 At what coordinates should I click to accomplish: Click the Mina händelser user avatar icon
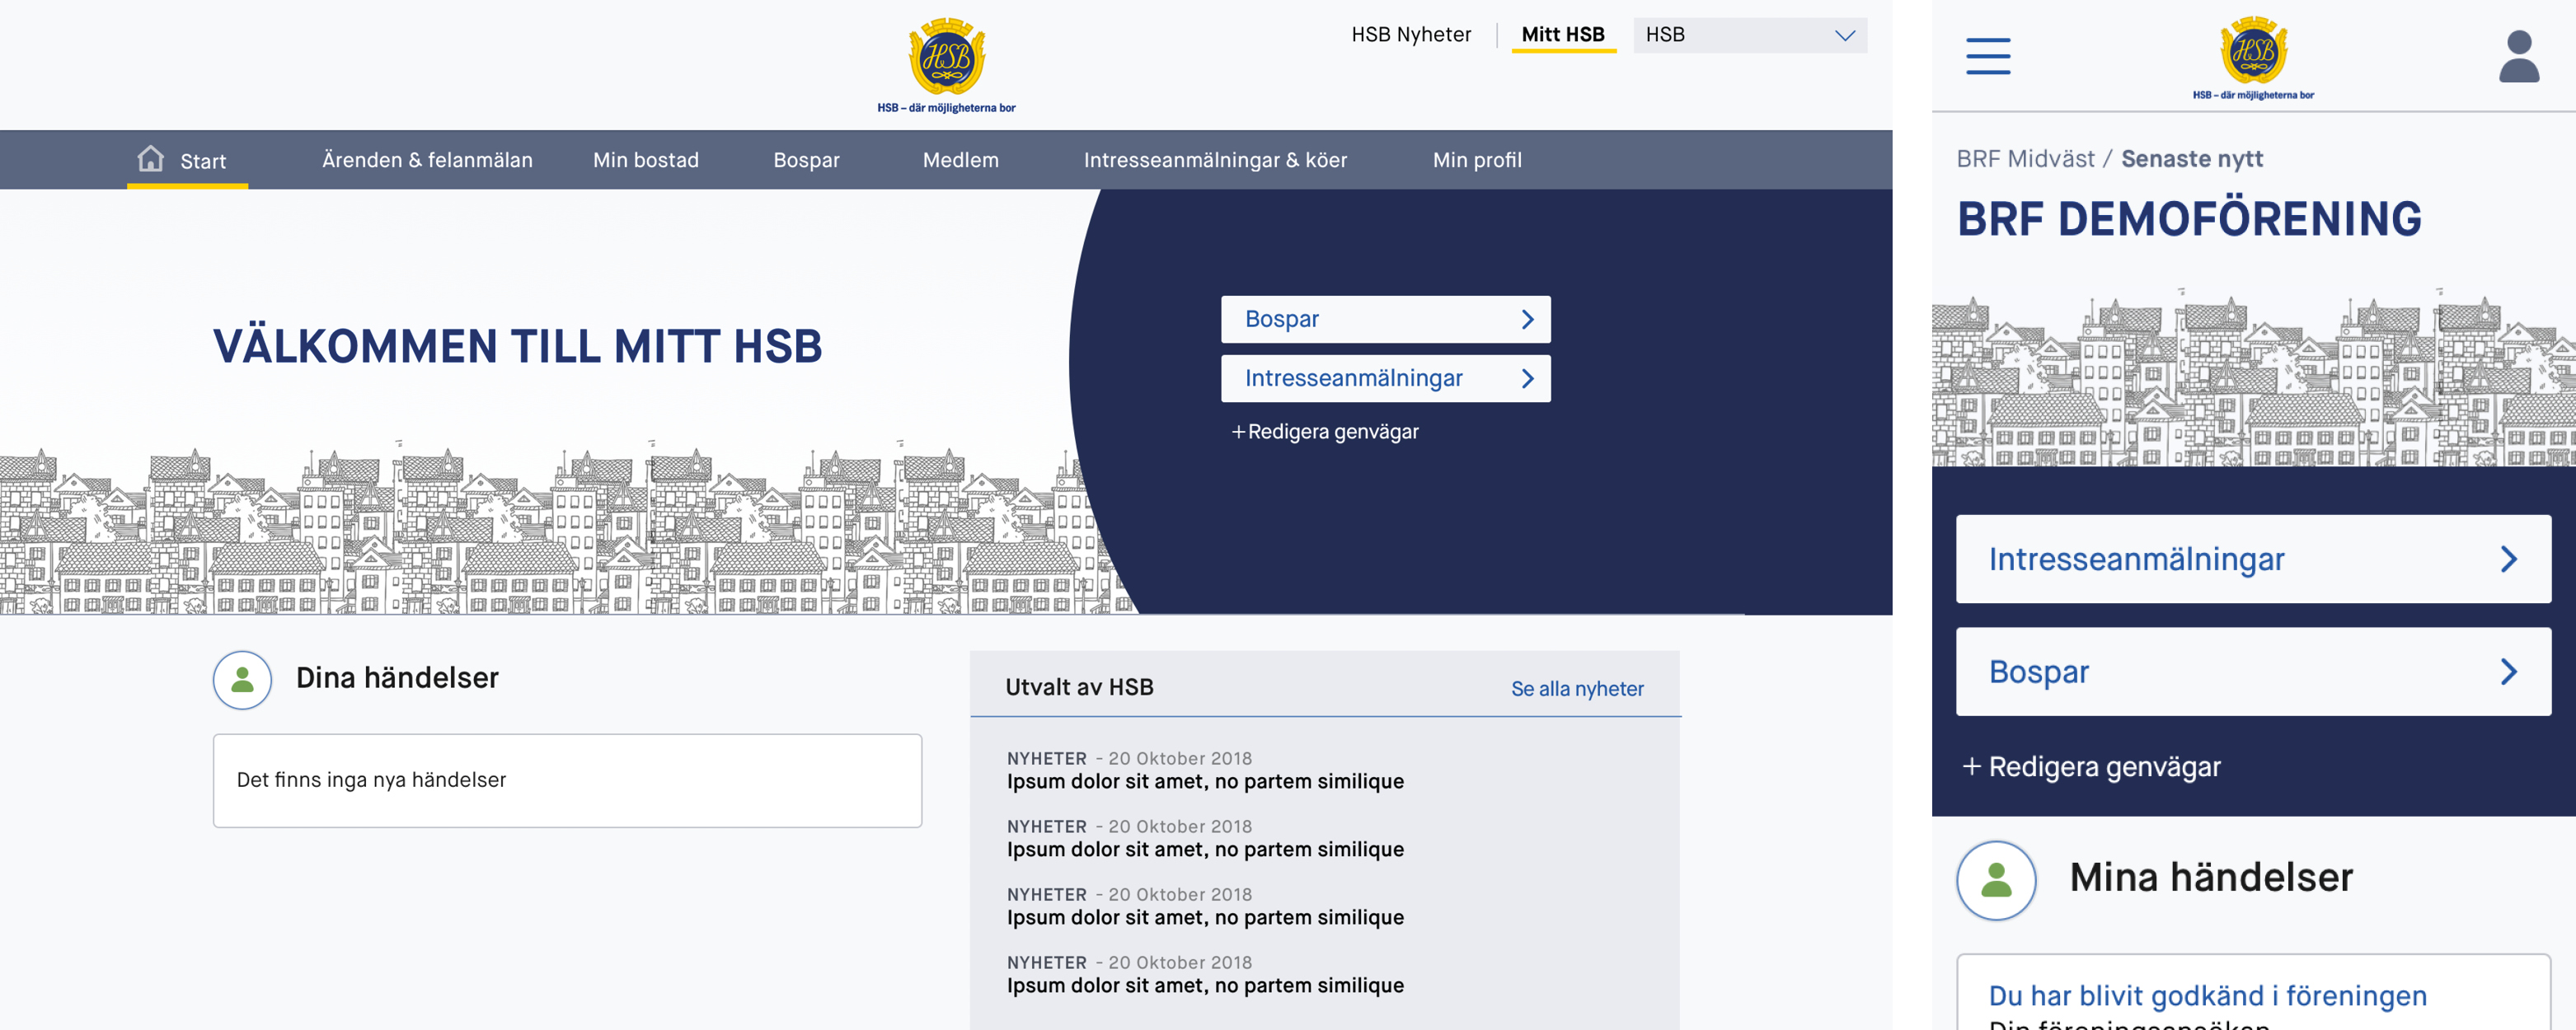pos(1996,880)
